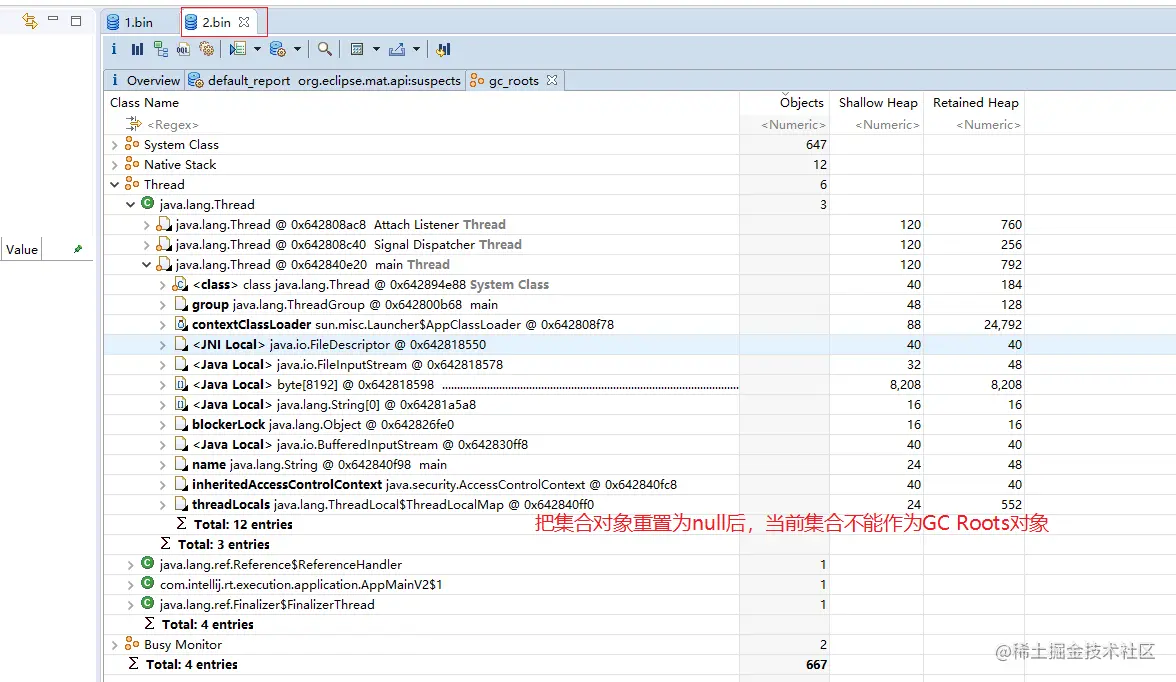The height and width of the screenshot is (682, 1176).
Task: Click the Open Query Browser icon
Action: [x=278, y=49]
